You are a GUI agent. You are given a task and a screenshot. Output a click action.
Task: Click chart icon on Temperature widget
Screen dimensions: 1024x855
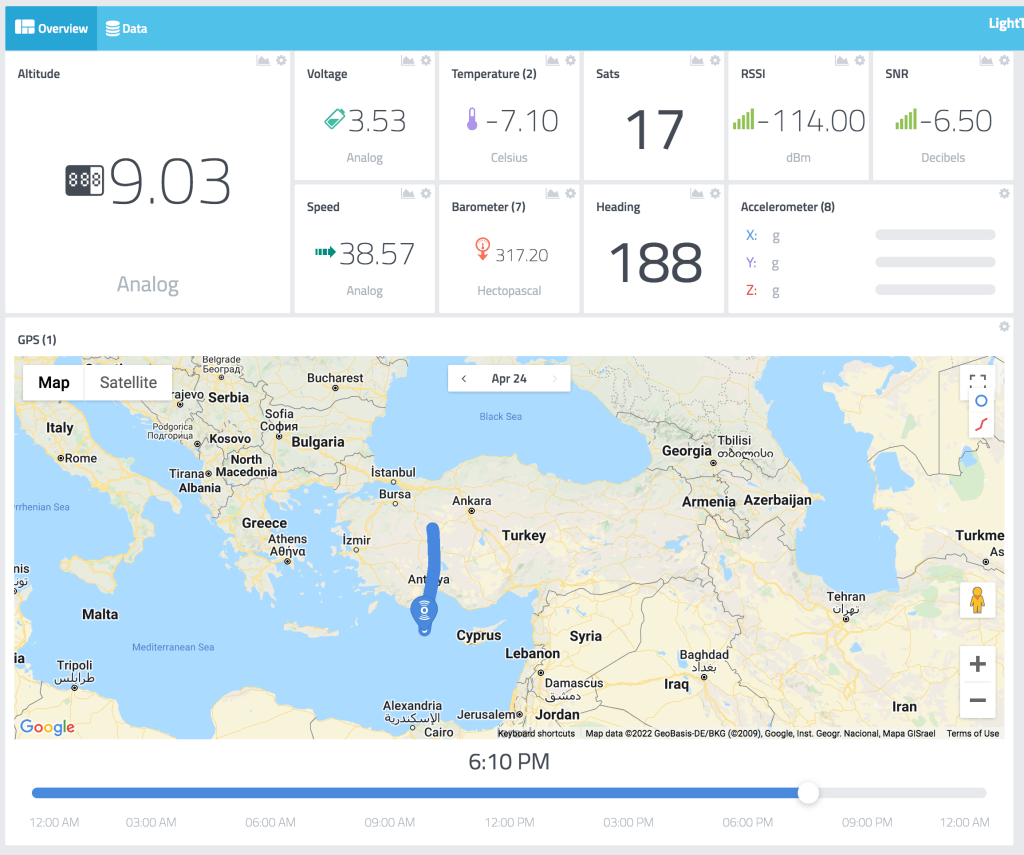pos(552,61)
